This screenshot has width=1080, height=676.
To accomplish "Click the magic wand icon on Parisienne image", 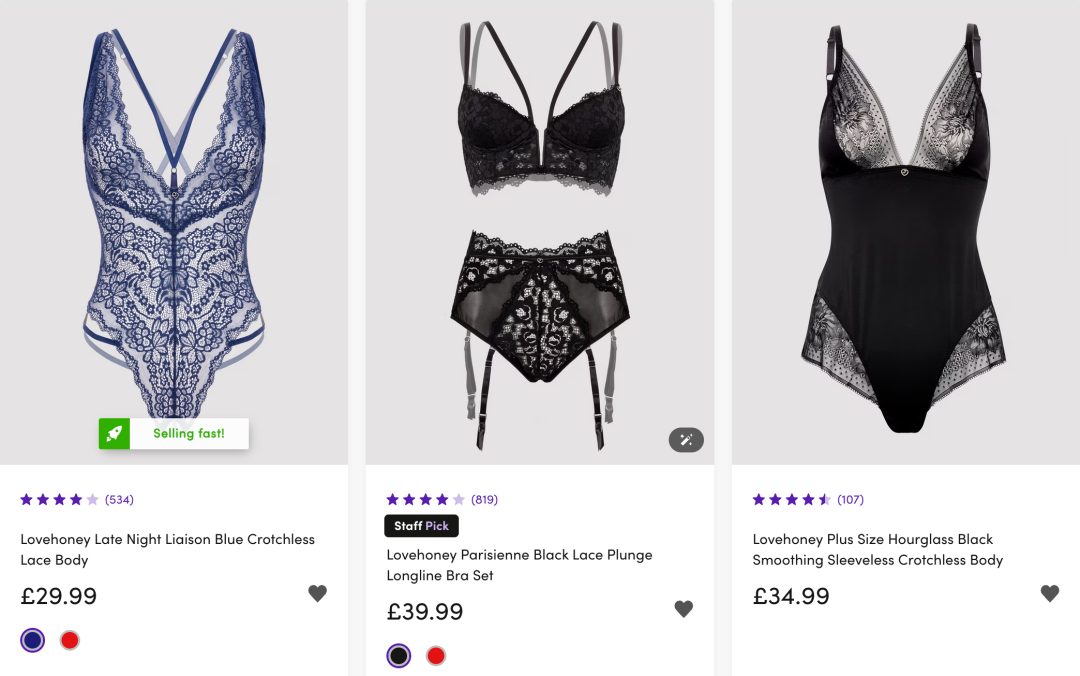I will pos(686,440).
